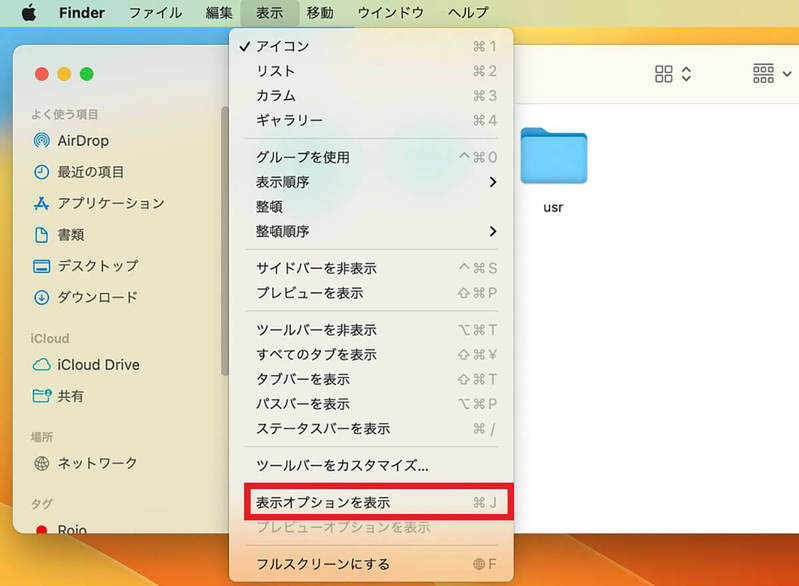Click the sidebar scrollbar
799x586 pixels.
[x=224, y=241]
